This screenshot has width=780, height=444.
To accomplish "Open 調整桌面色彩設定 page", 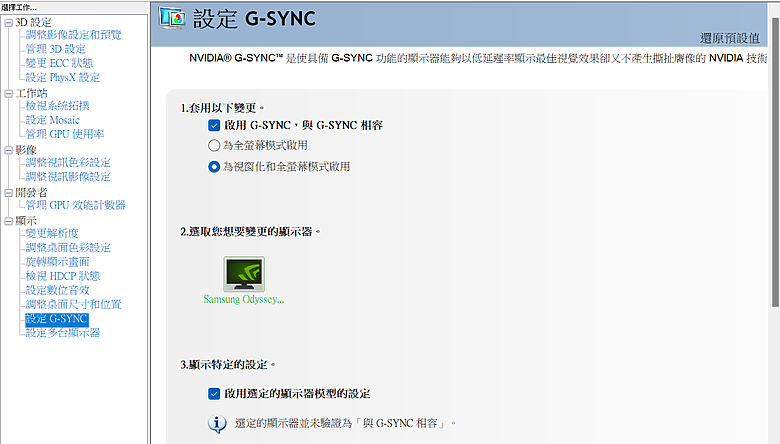I will (68, 247).
